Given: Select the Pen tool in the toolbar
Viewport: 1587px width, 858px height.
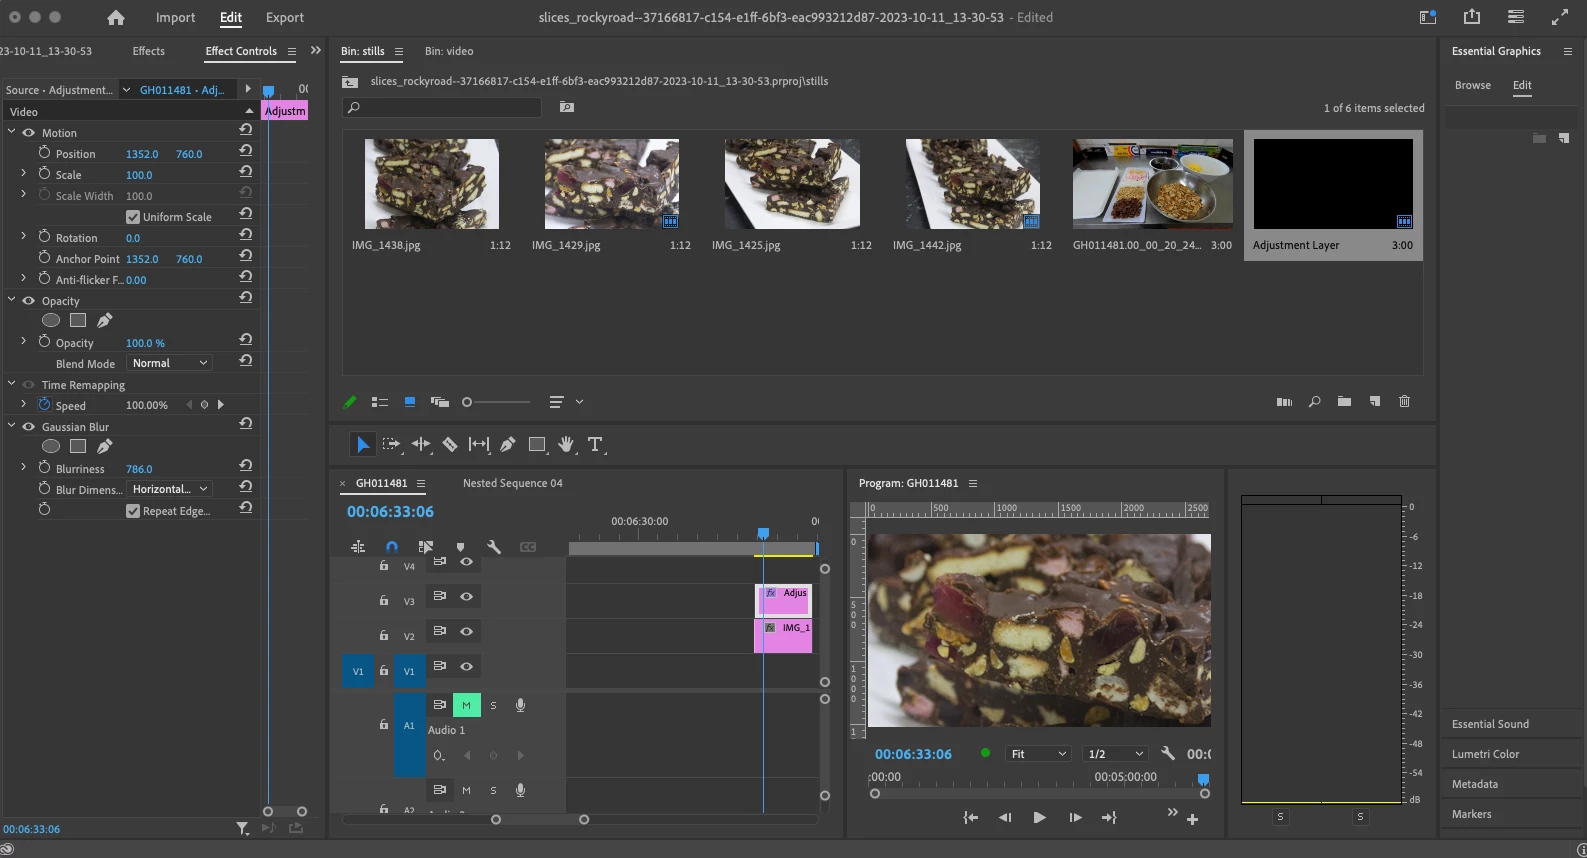Looking at the screenshot, I should tap(508, 444).
